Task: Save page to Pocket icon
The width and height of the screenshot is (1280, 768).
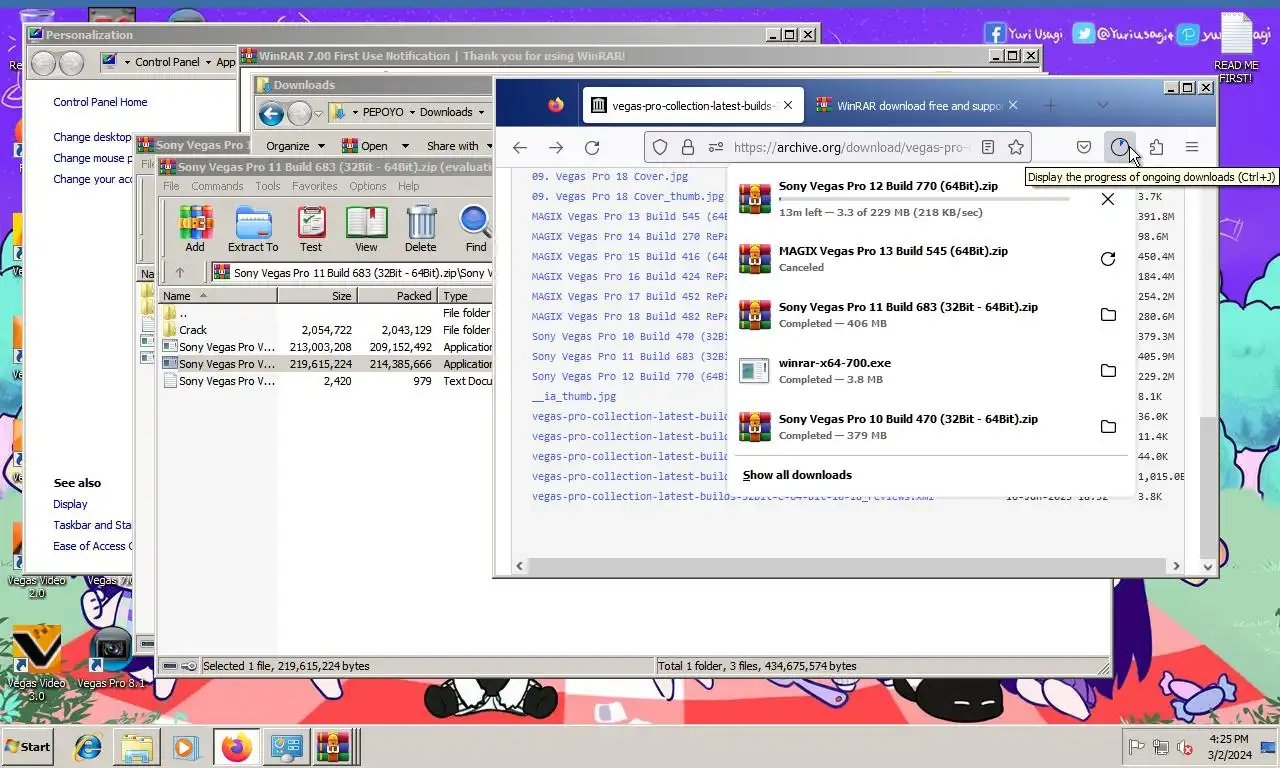Action: tap(1083, 147)
